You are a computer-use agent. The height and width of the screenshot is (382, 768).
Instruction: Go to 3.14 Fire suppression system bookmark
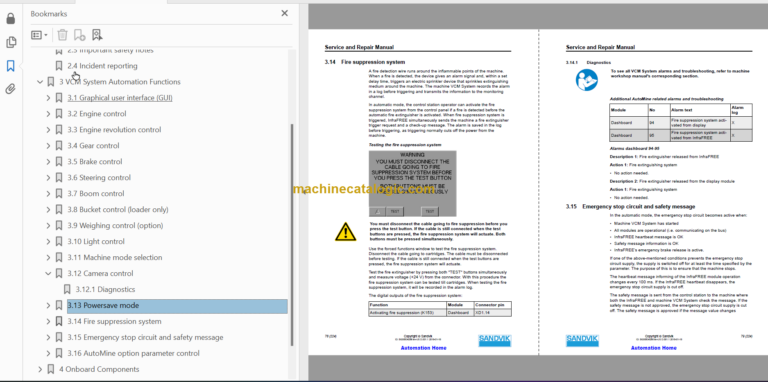coord(114,322)
